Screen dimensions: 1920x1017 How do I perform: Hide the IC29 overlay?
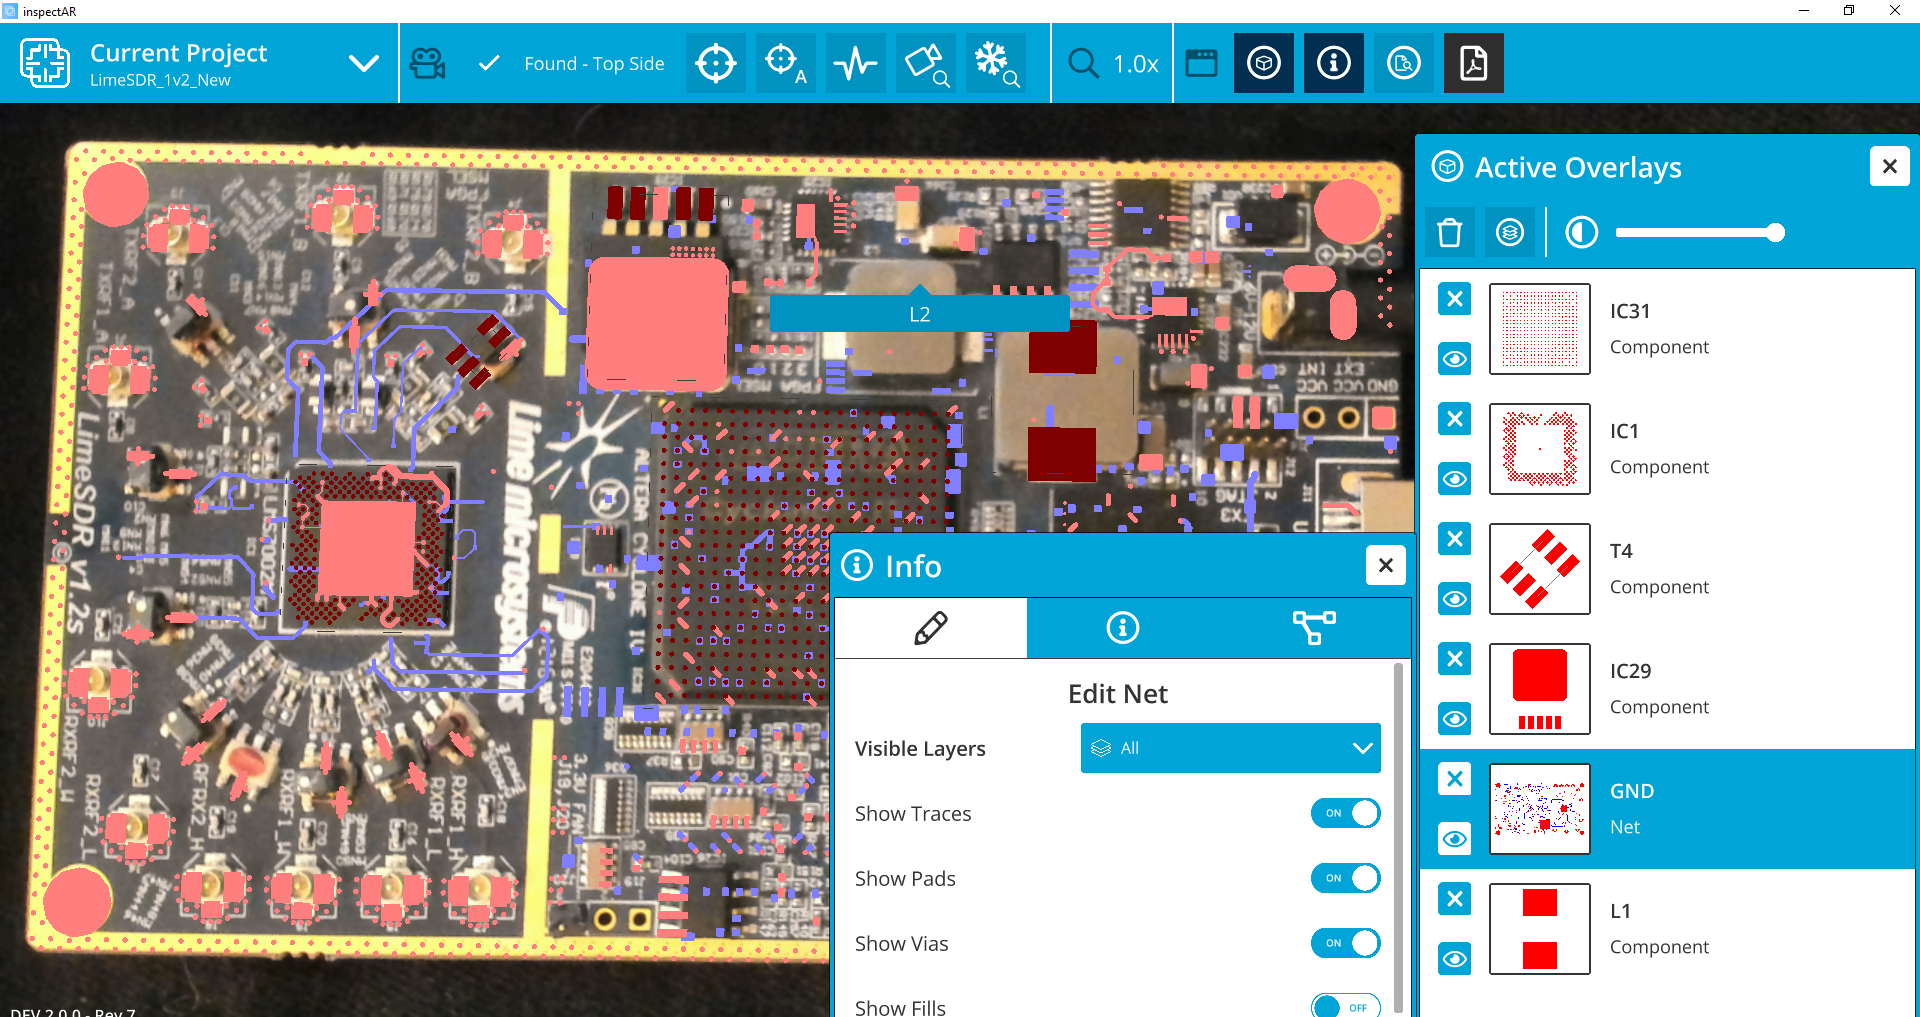click(1455, 719)
